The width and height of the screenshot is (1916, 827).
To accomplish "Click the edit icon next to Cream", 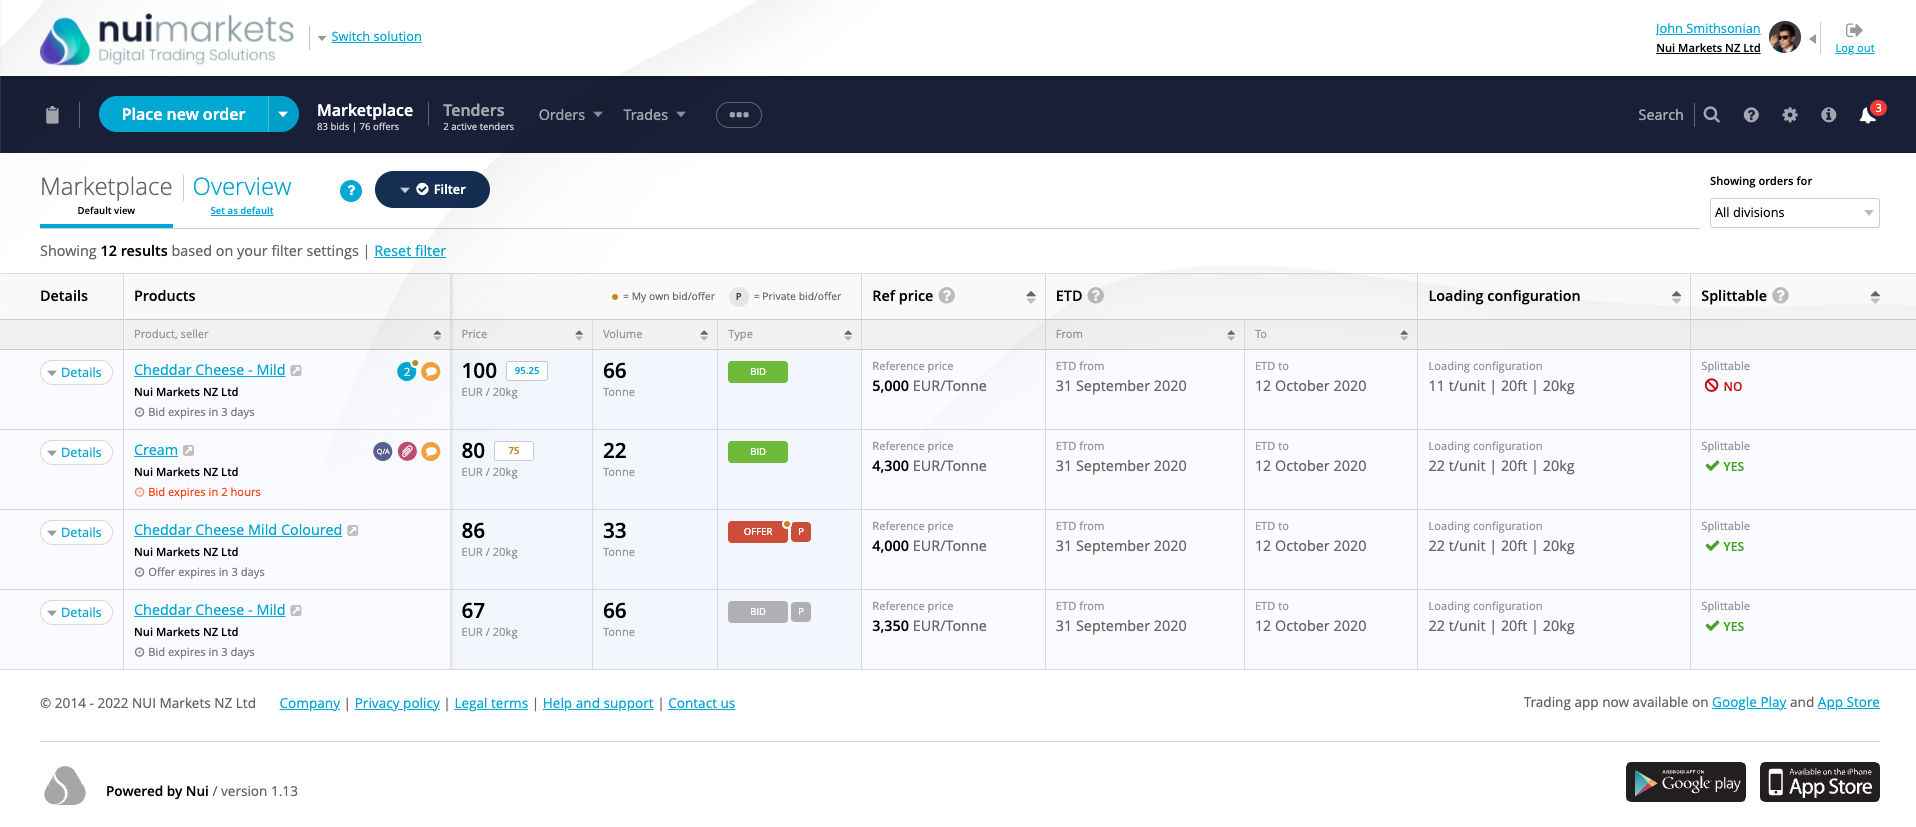I will 189,451.
